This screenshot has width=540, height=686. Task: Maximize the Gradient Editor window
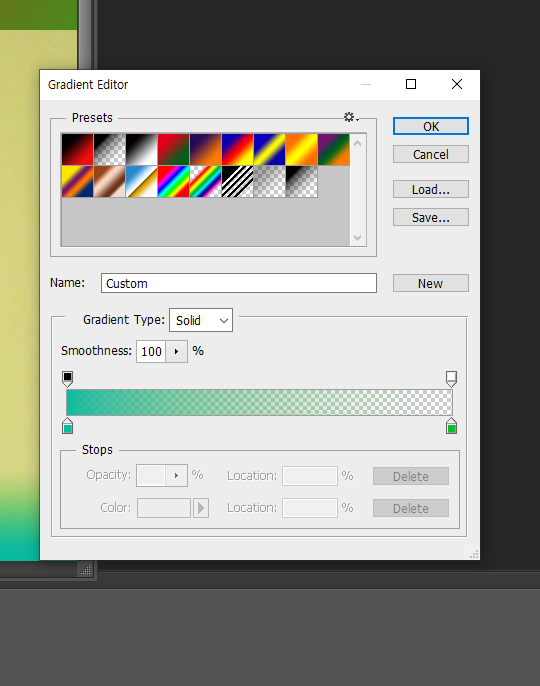411,84
